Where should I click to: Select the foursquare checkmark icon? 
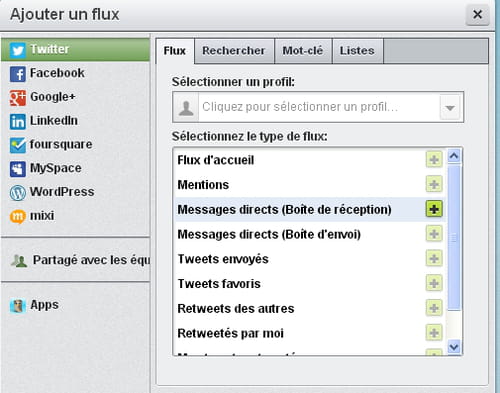pyautogui.click(x=17, y=145)
